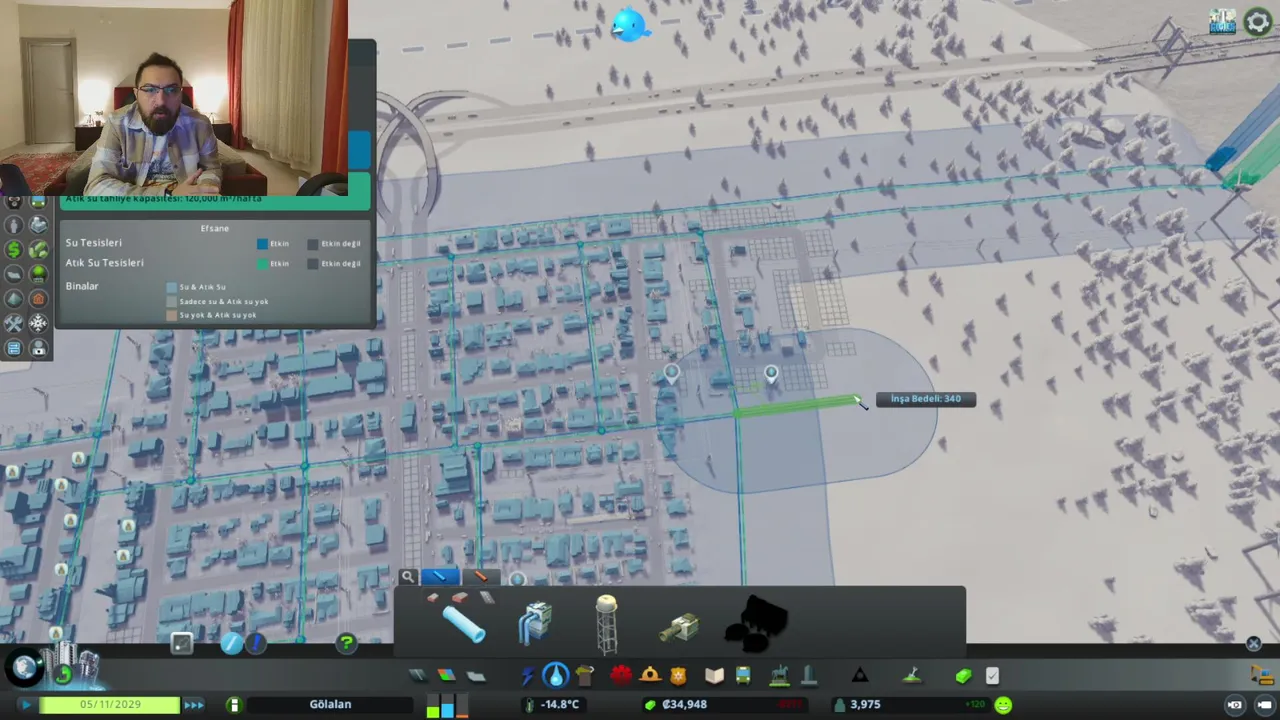Viewport: 1280px width, 720px height.
Task: Open the Healthcare build menu
Action: click(621, 675)
